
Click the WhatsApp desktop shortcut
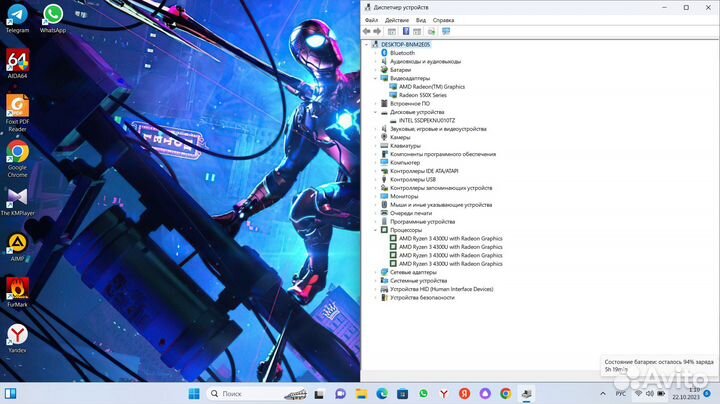pos(53,18)
